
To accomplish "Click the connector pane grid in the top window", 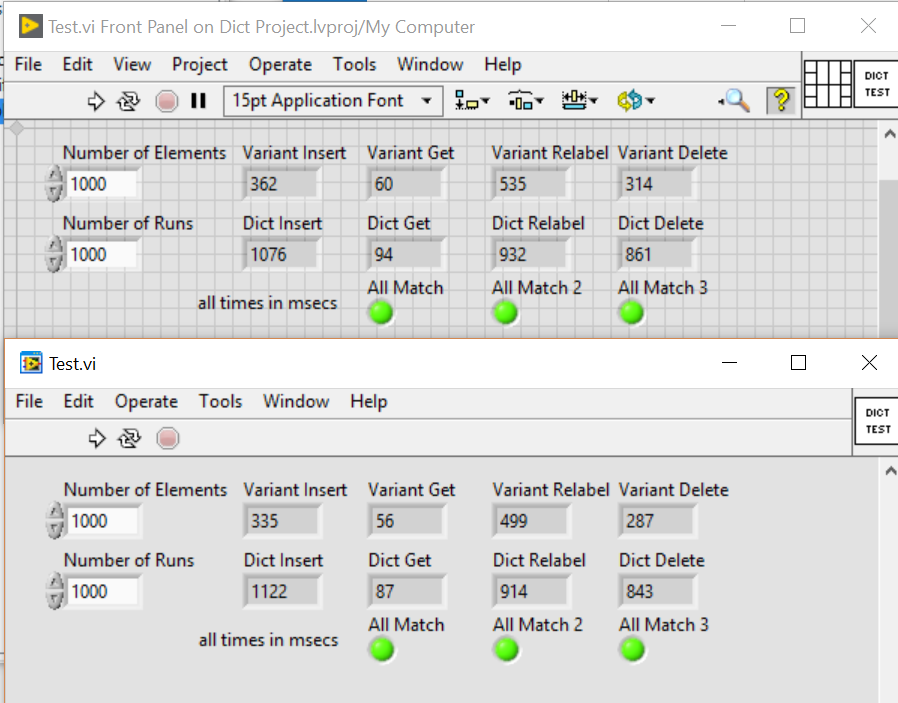I will (828, 84).
